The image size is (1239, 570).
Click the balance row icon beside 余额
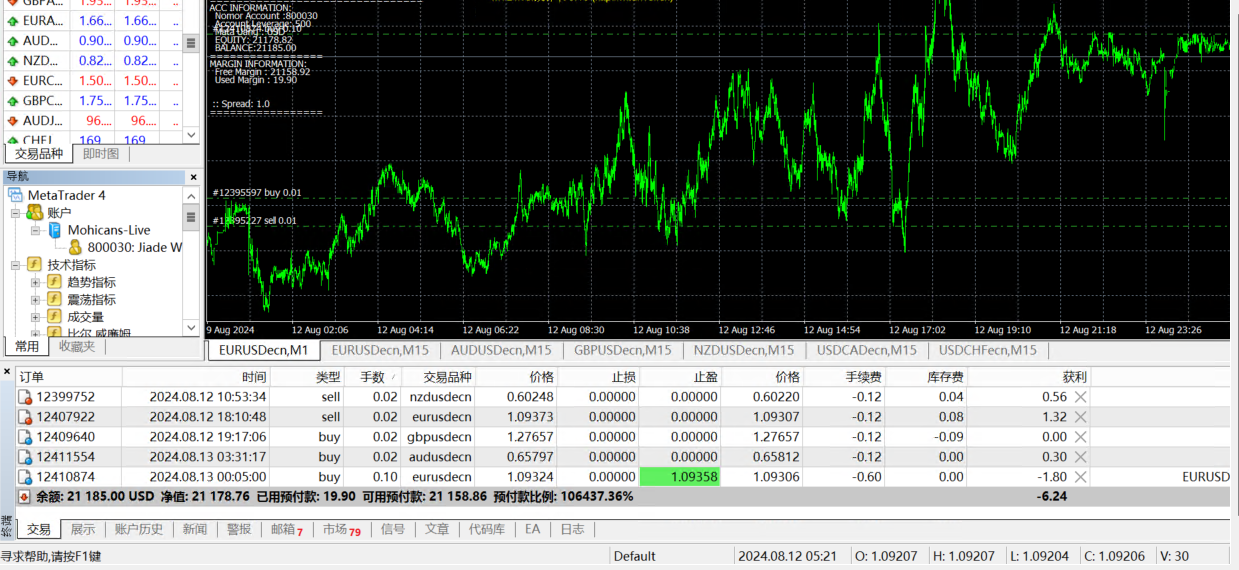pyautogui.click(x=25, y=497)
